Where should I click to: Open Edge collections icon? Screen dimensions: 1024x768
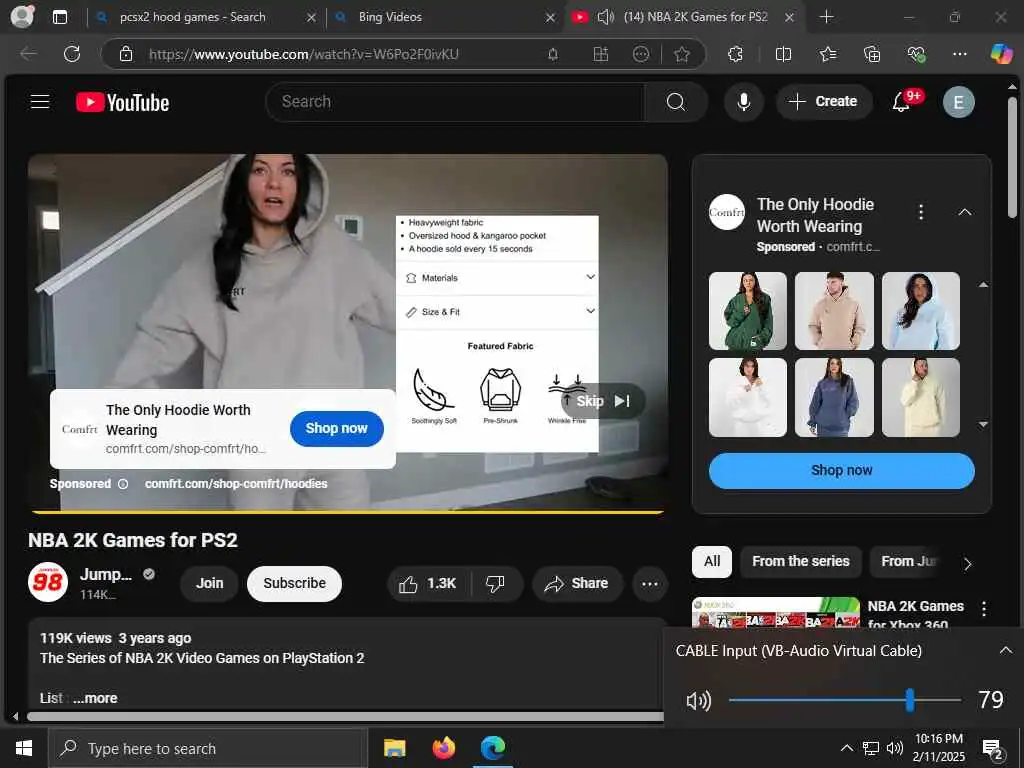(872, 54)
